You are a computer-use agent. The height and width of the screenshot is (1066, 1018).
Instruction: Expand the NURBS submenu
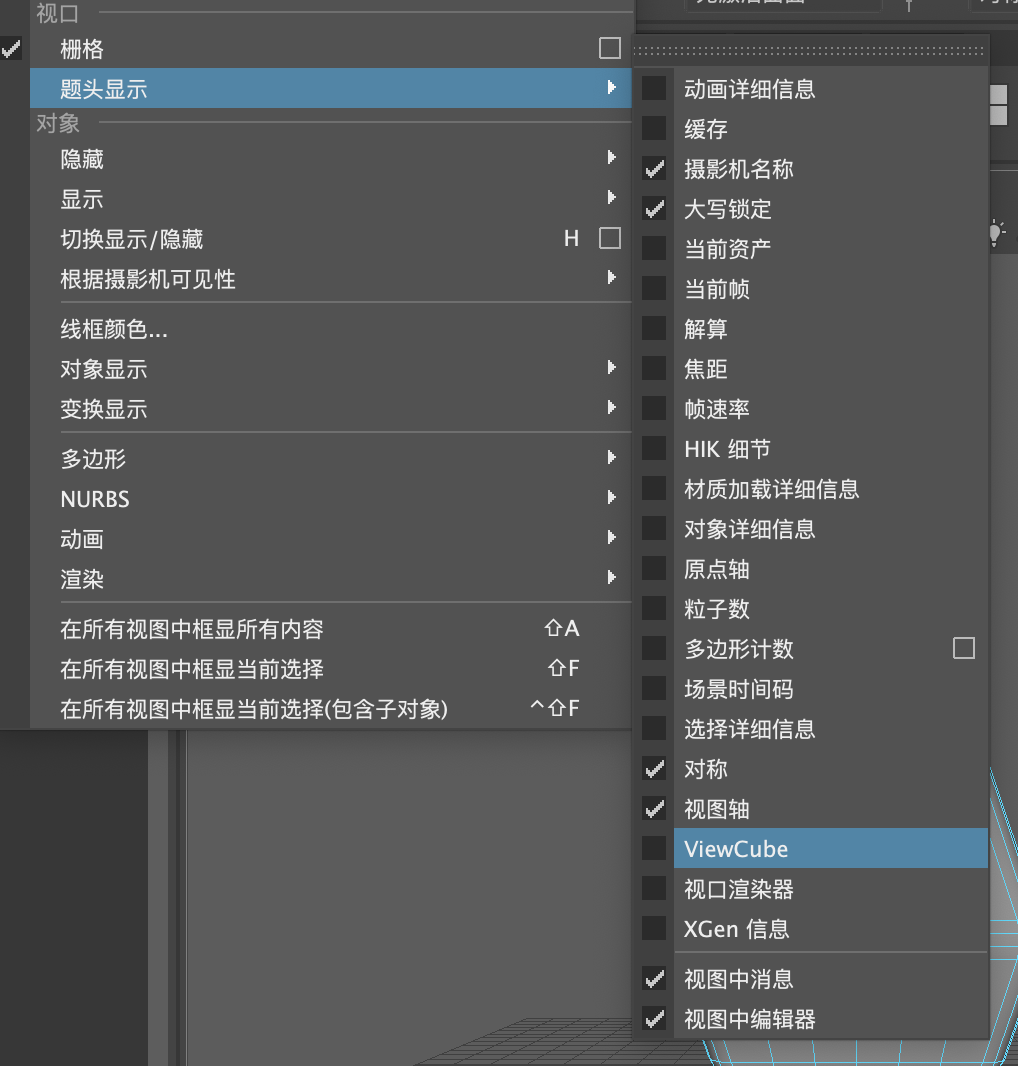[331, 499]
